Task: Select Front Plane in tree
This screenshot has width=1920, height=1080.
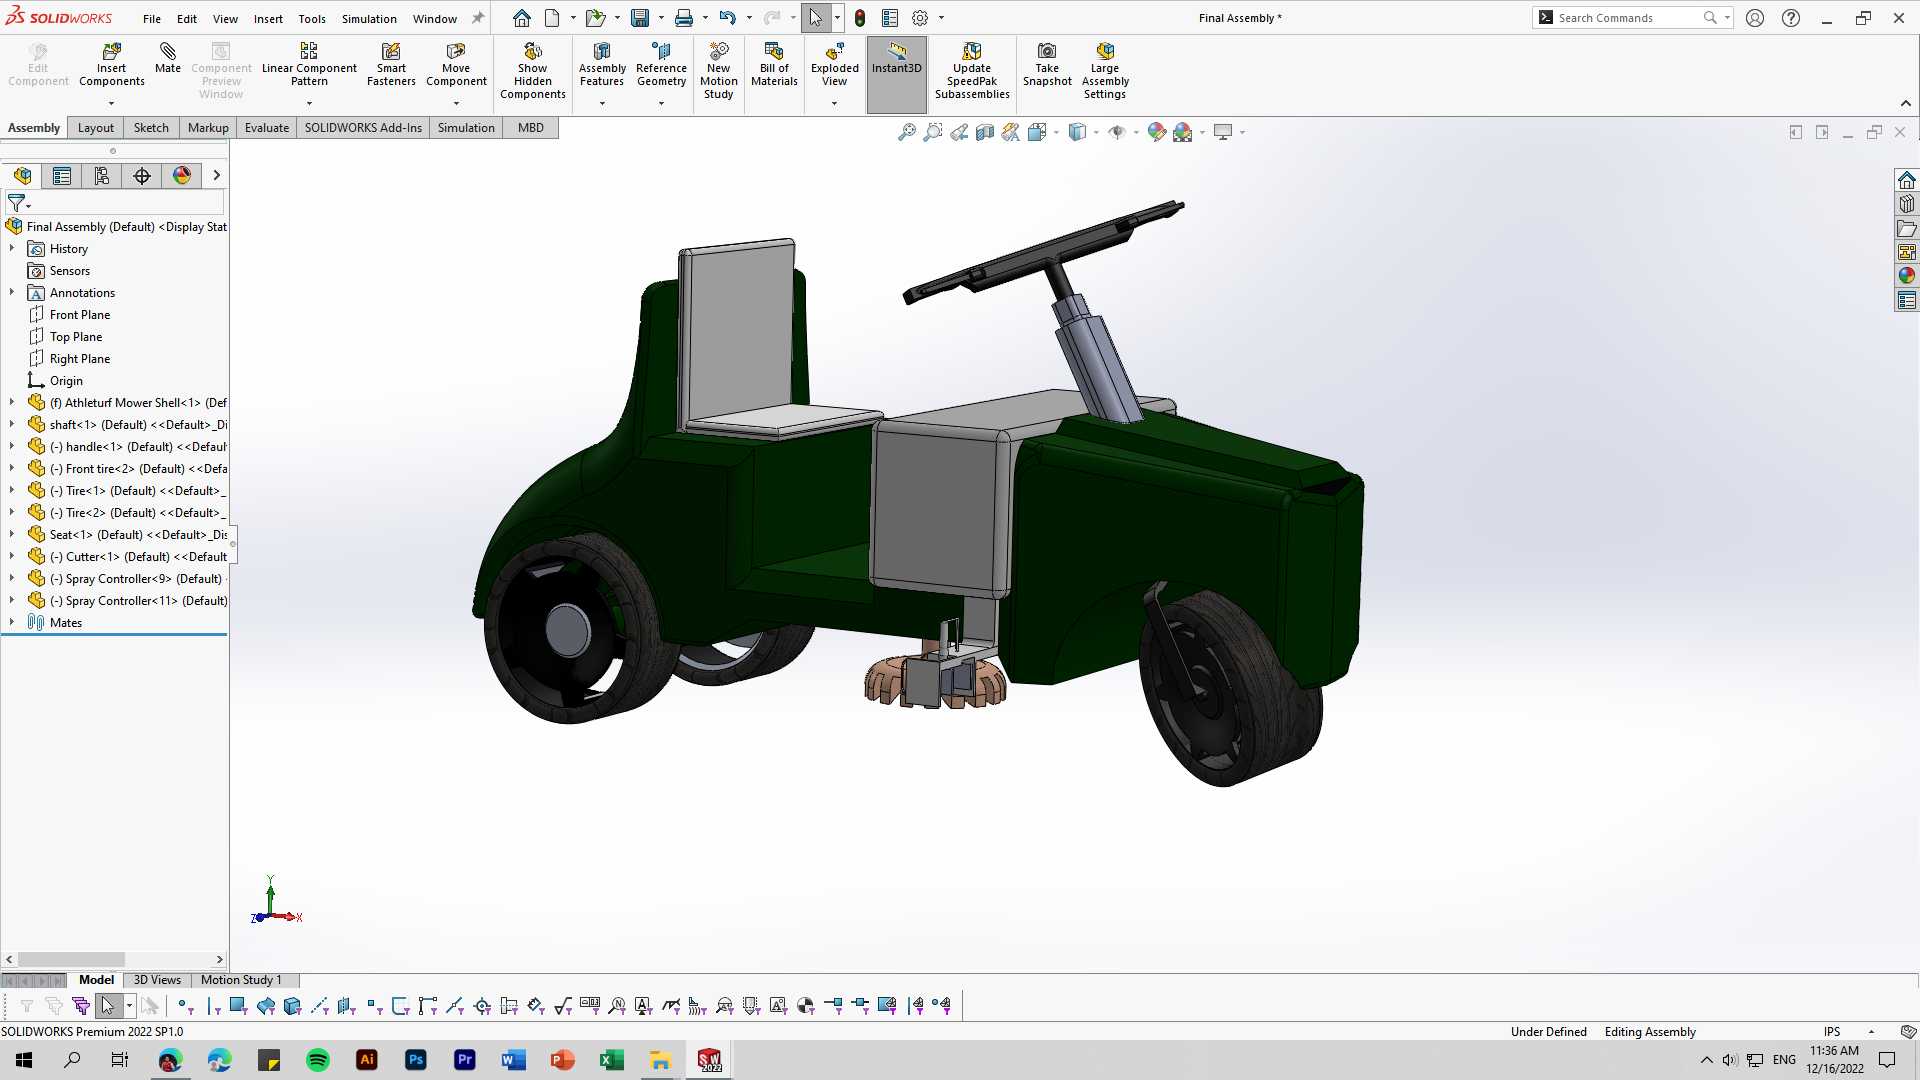Action: [x=80, y=314]
